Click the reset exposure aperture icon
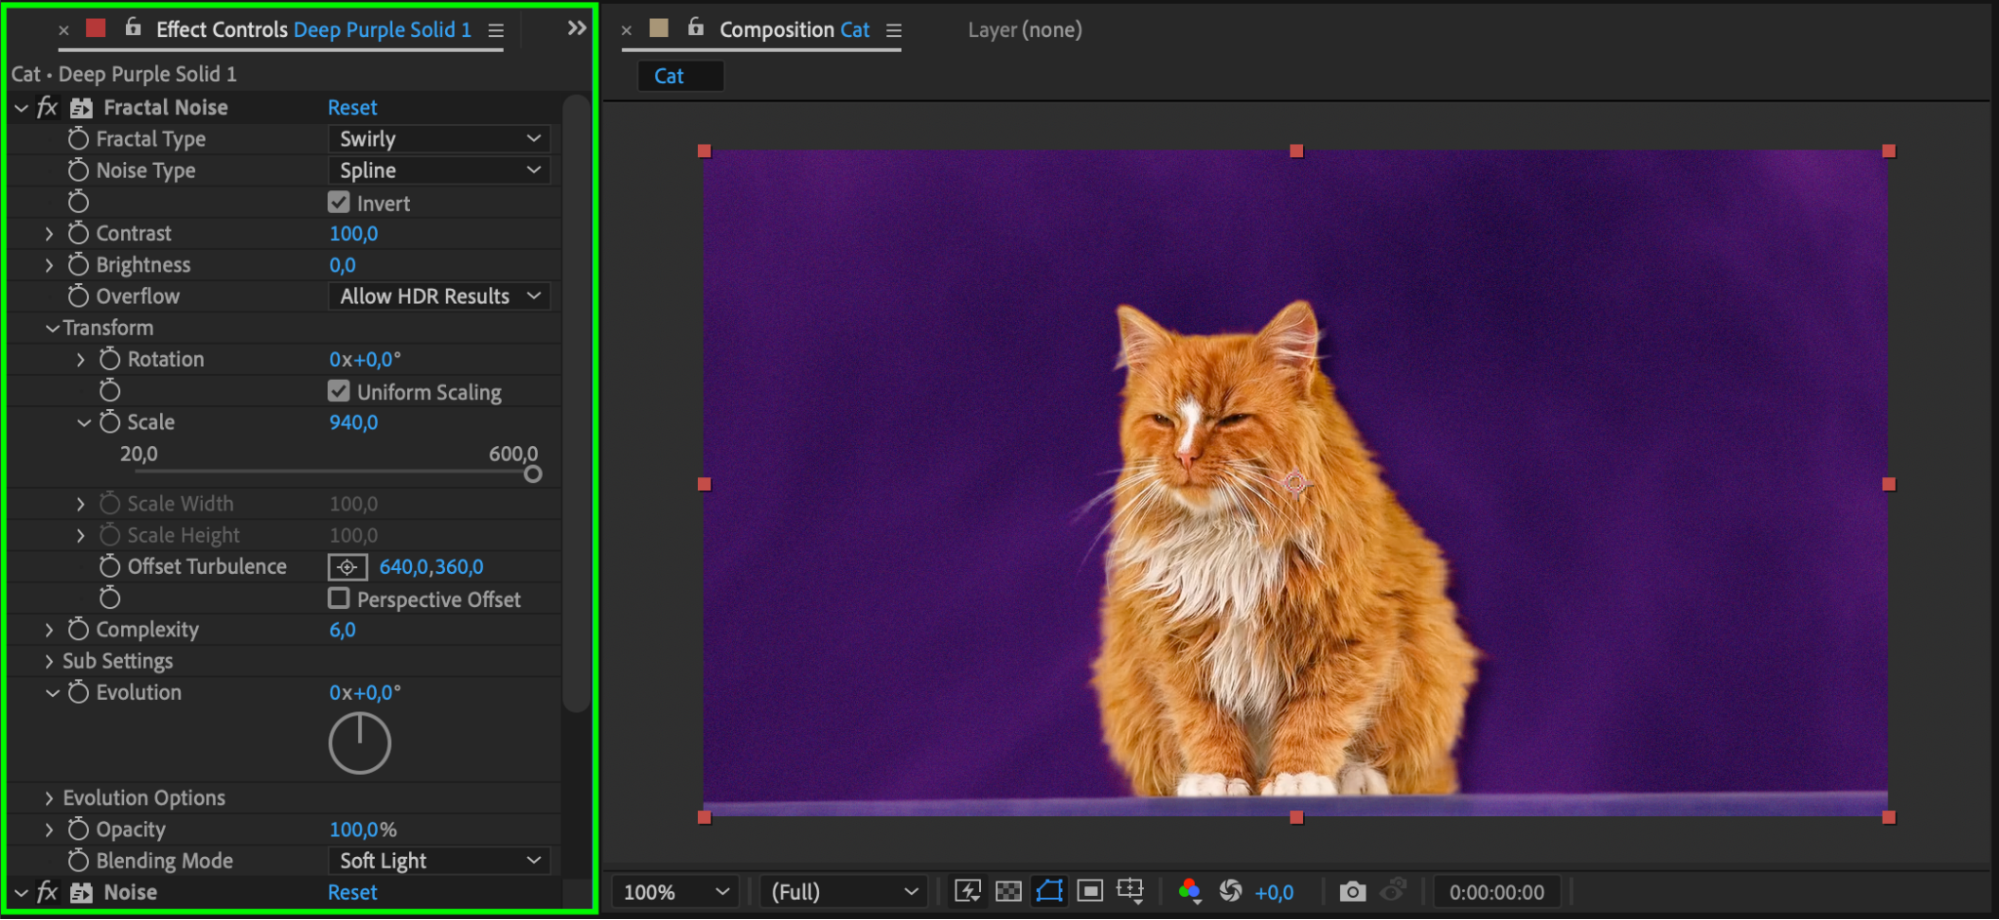This screenshot has width=1999, height=920. (x=1230, y=891)
